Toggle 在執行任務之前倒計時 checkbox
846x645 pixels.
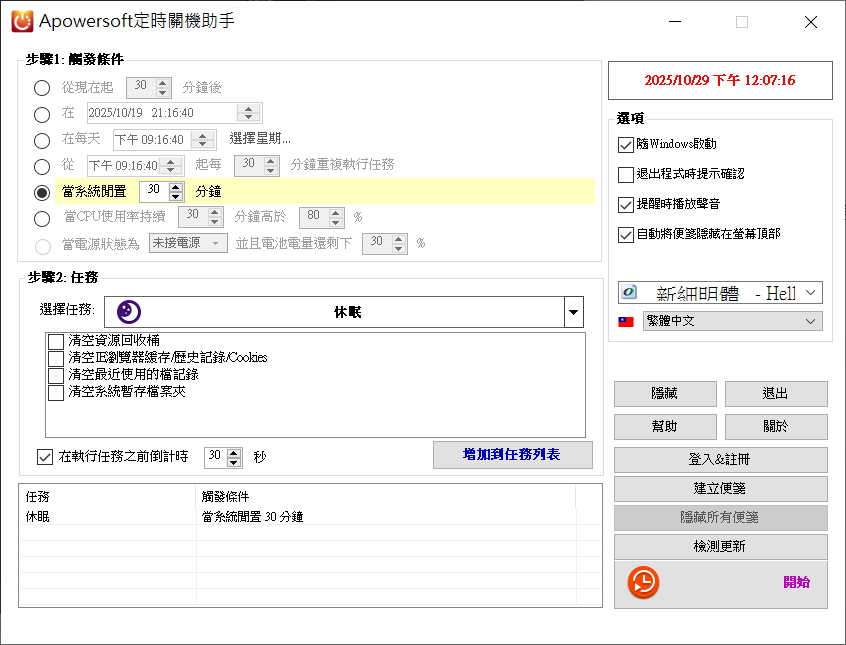[45, 457]
